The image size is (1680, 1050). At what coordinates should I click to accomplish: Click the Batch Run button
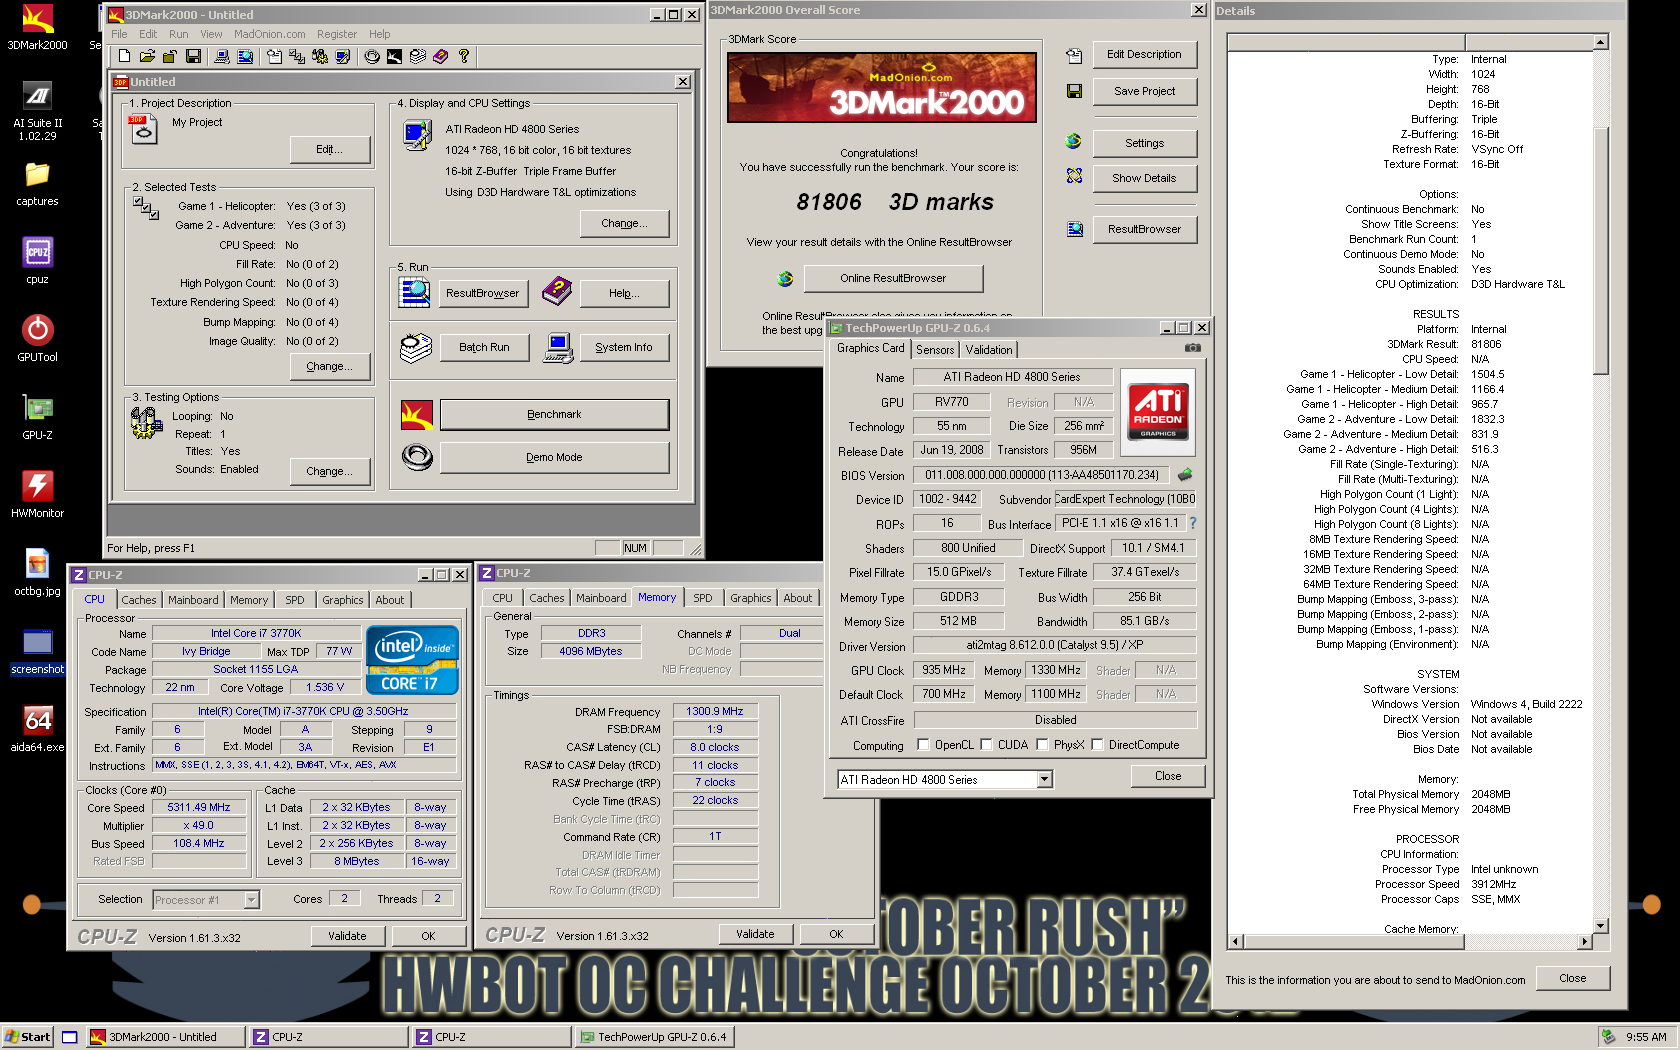(484, 347)
